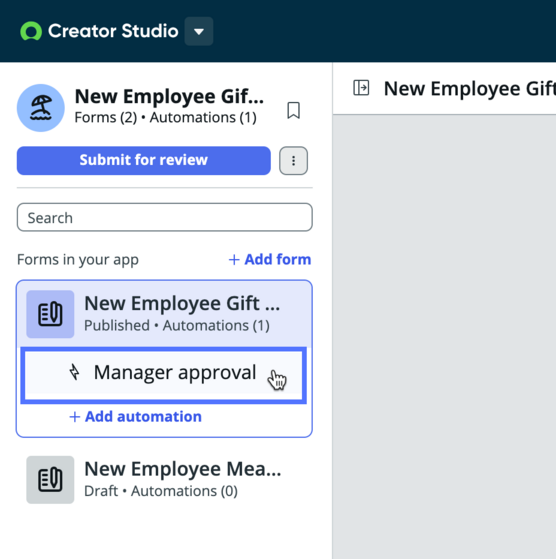This screenshot has height=559, width=556.
Task: Click the main panel New Employee Gift heading
Action: tap(470, 88)
